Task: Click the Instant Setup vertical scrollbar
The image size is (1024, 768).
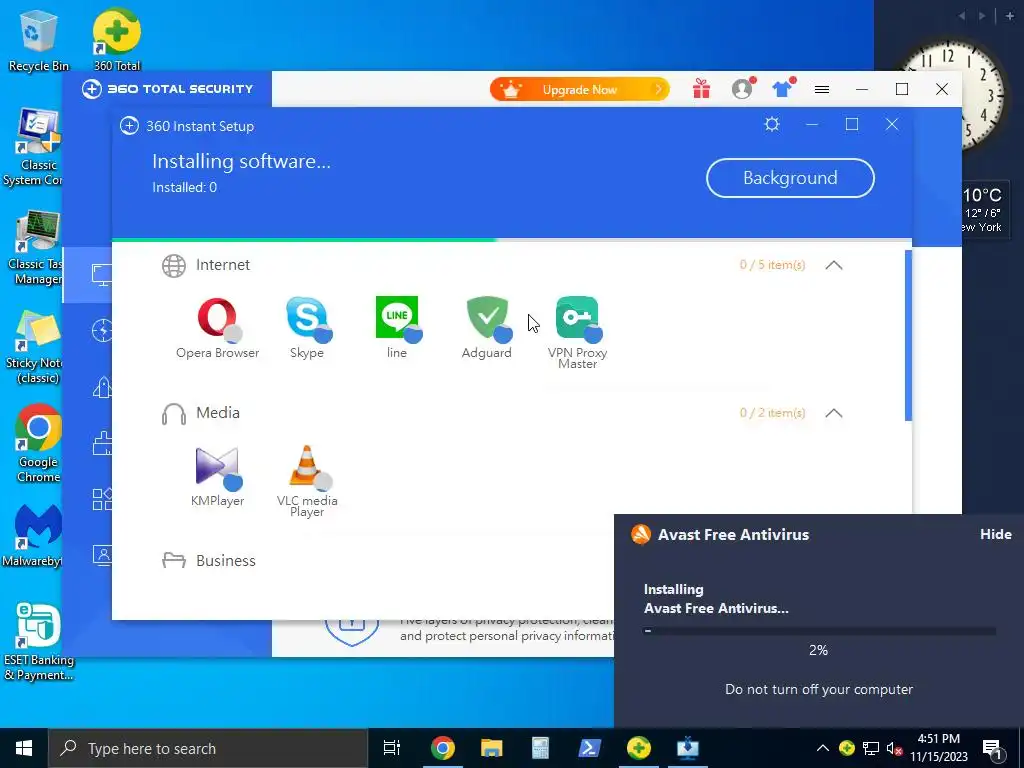Action: tap(908, 335)
